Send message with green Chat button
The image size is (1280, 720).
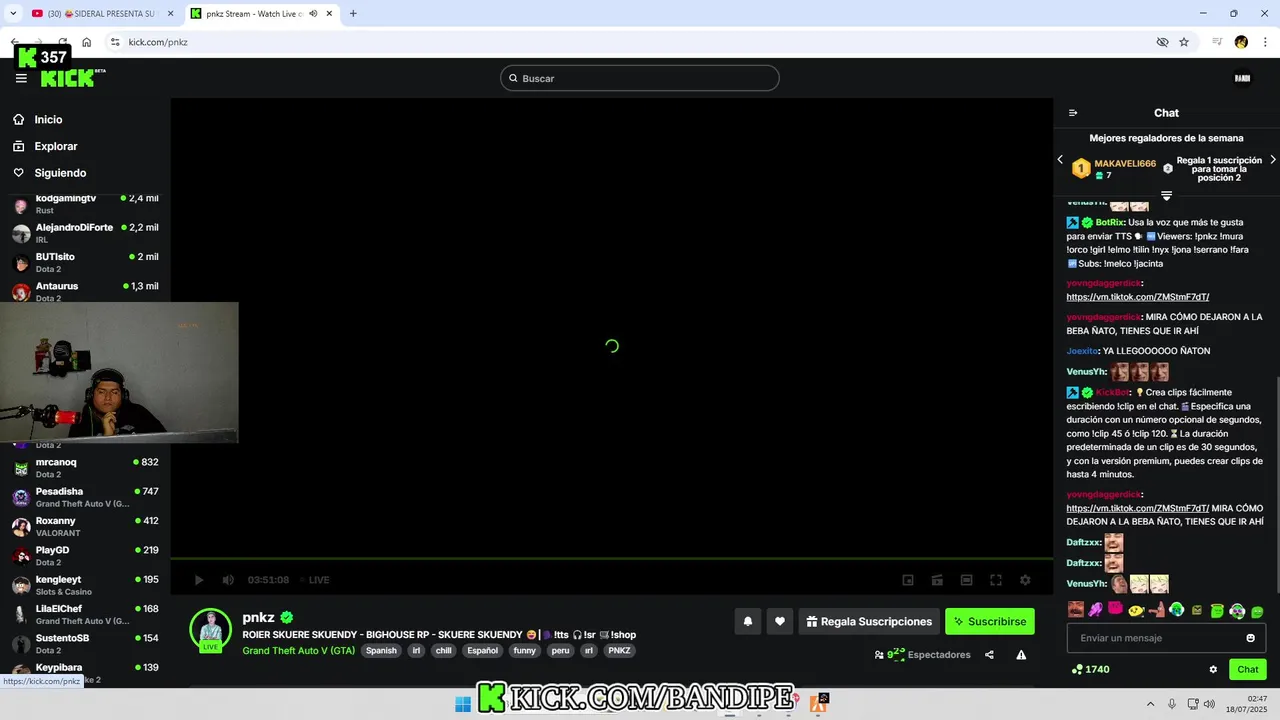point(1248,669)
